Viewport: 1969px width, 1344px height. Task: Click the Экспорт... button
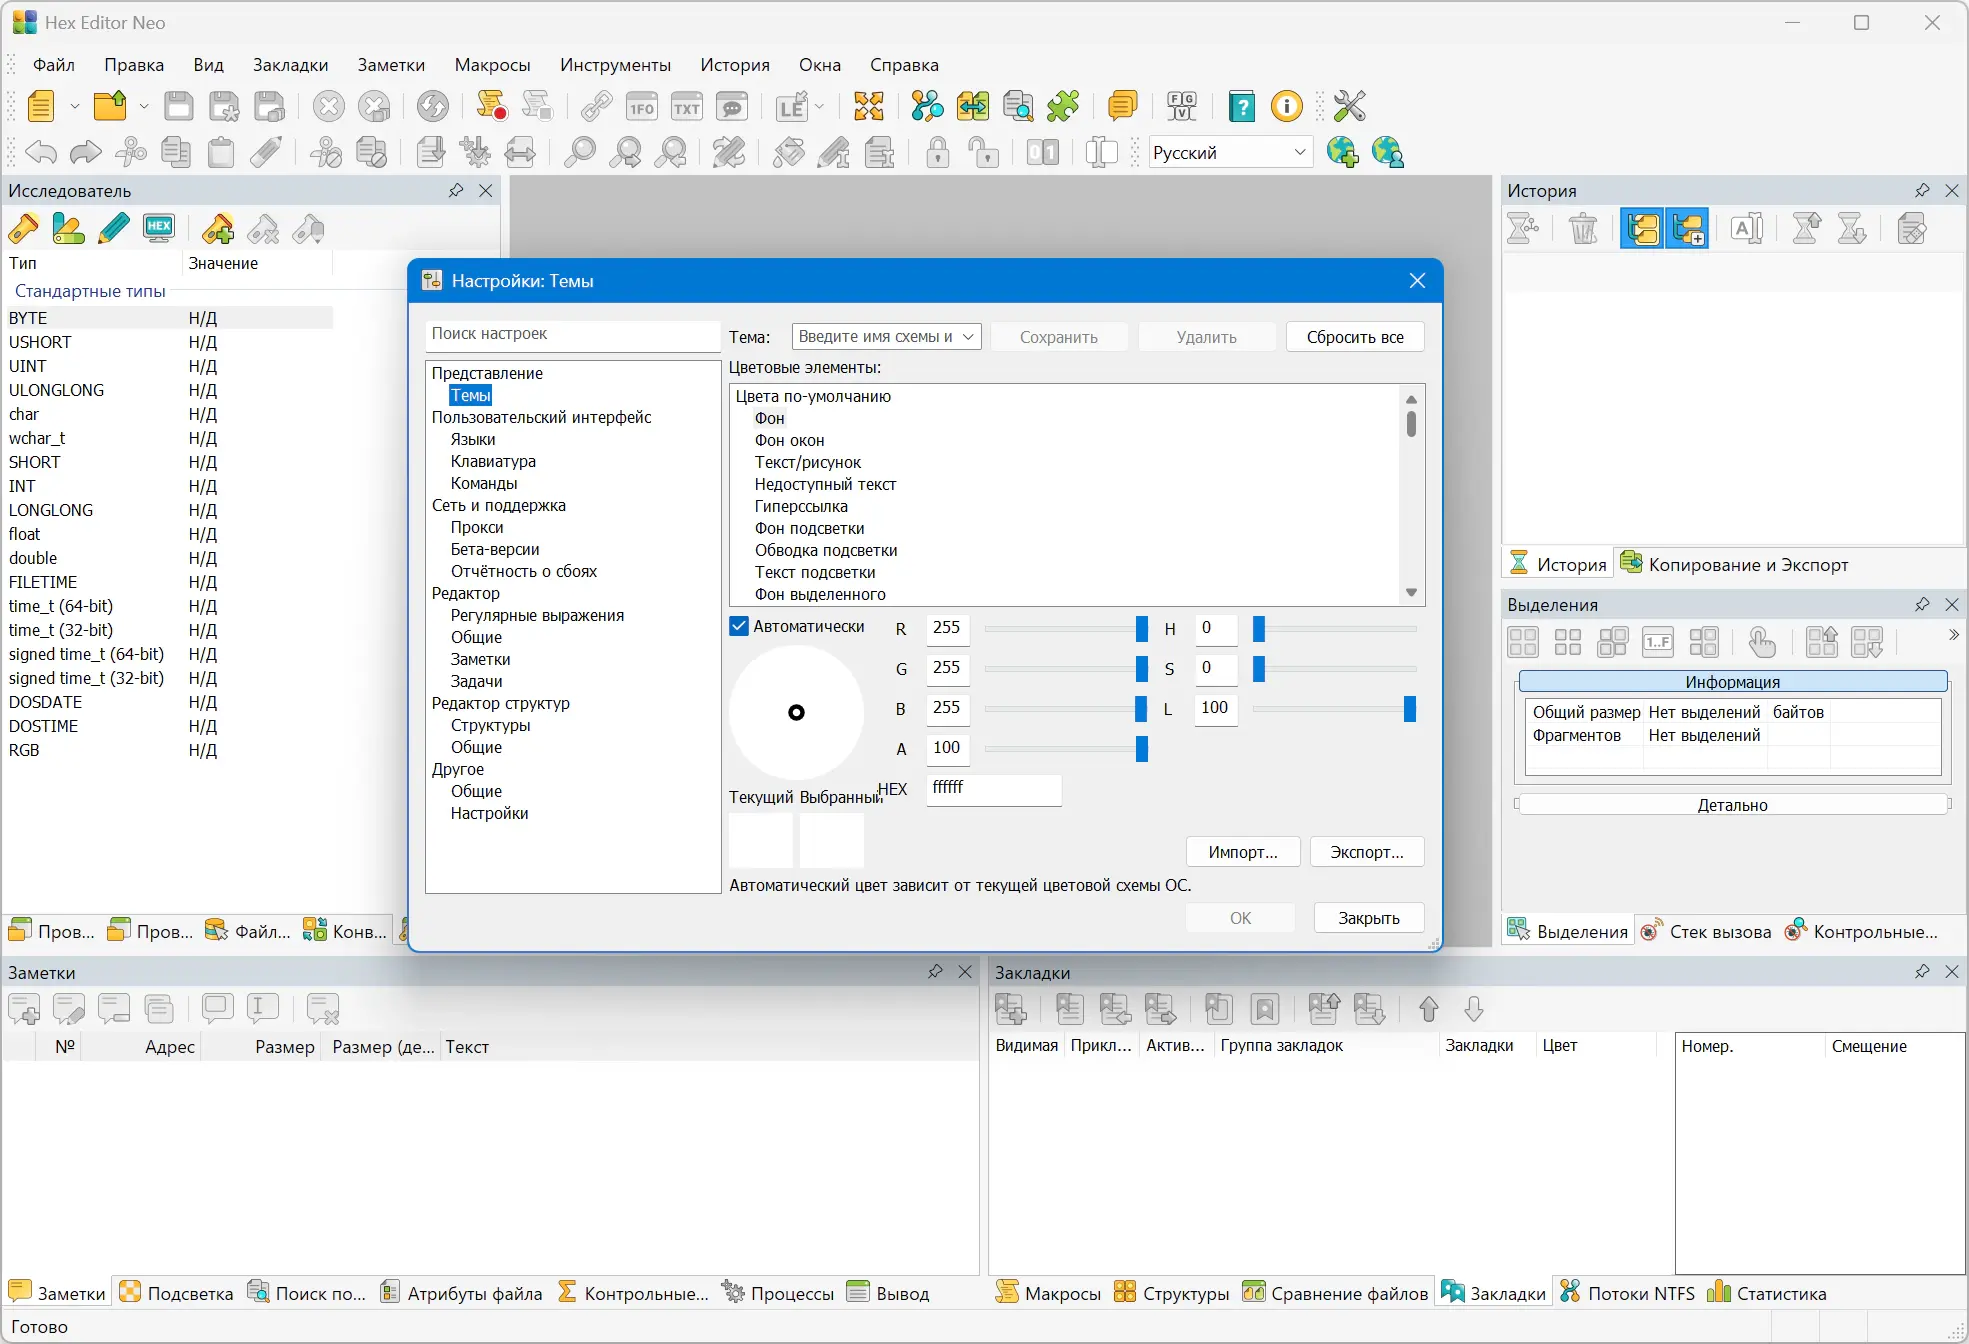tap(1366, 852)
